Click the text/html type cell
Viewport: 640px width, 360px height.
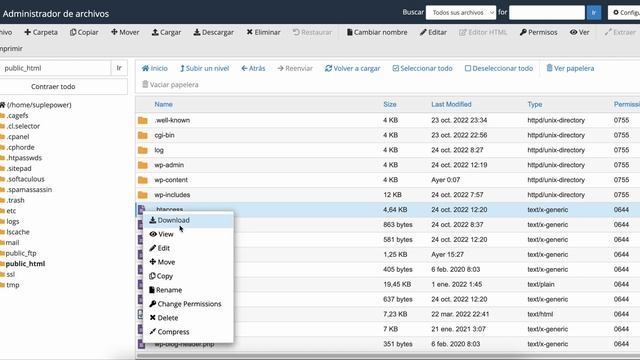pos(540,314)
